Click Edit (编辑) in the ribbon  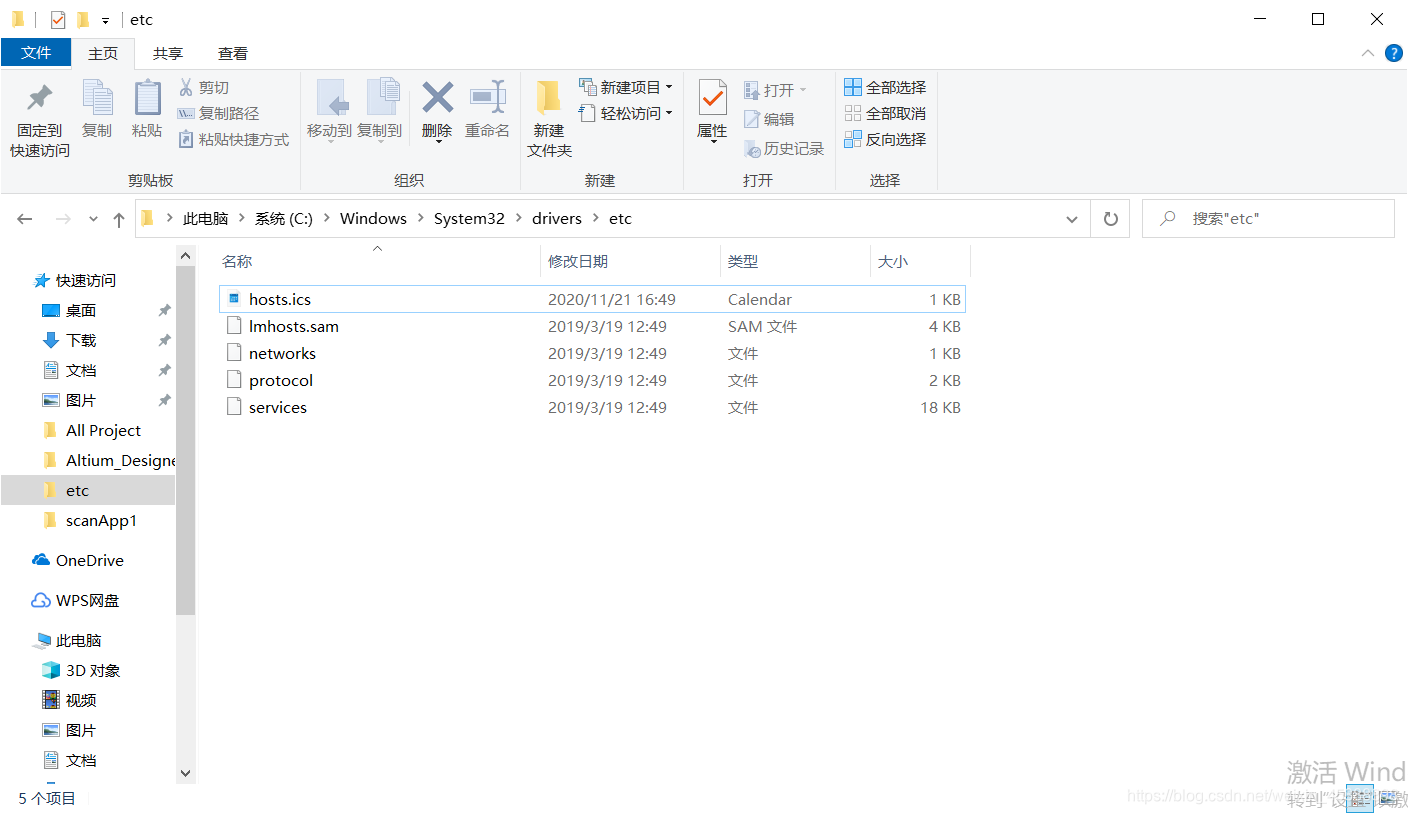click(769, 119)
